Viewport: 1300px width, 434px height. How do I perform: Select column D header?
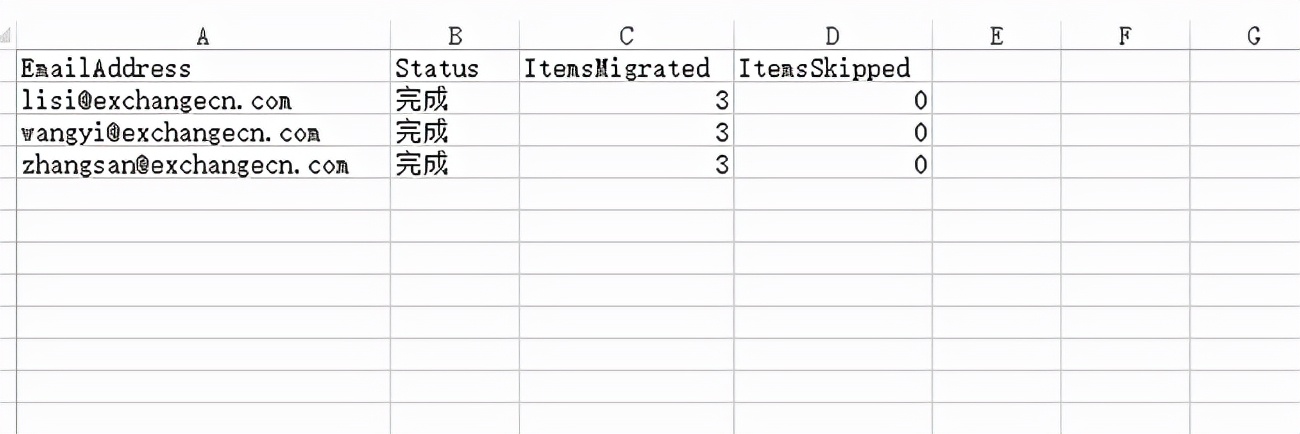coord(833,36)
